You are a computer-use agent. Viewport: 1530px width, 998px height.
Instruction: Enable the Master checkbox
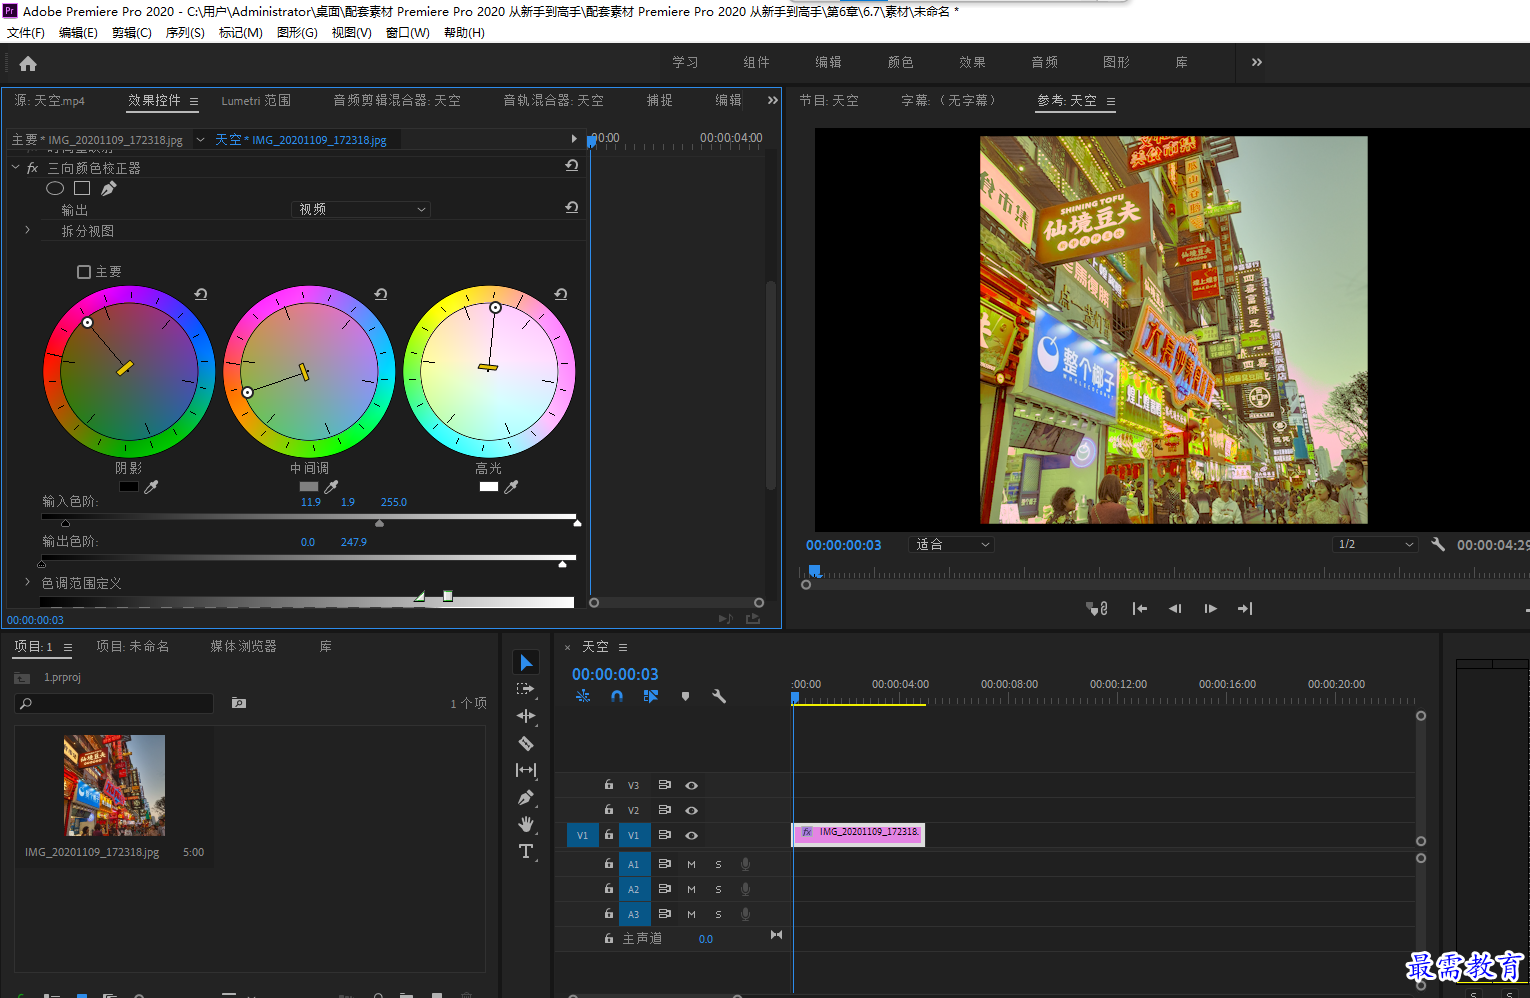click(84, 272)
